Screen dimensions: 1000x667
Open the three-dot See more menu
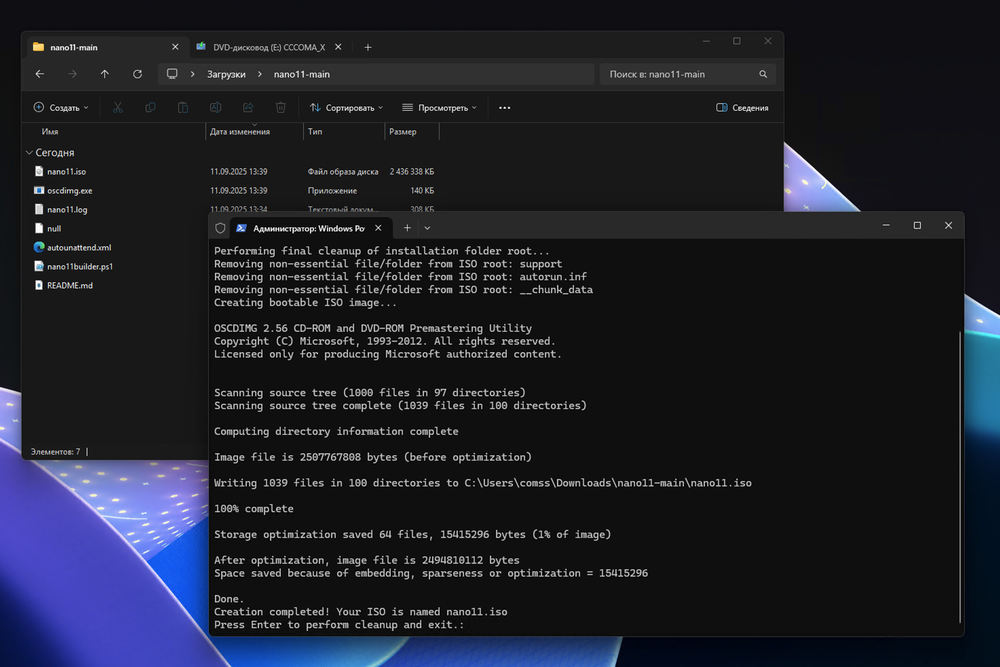click(504, 108)
